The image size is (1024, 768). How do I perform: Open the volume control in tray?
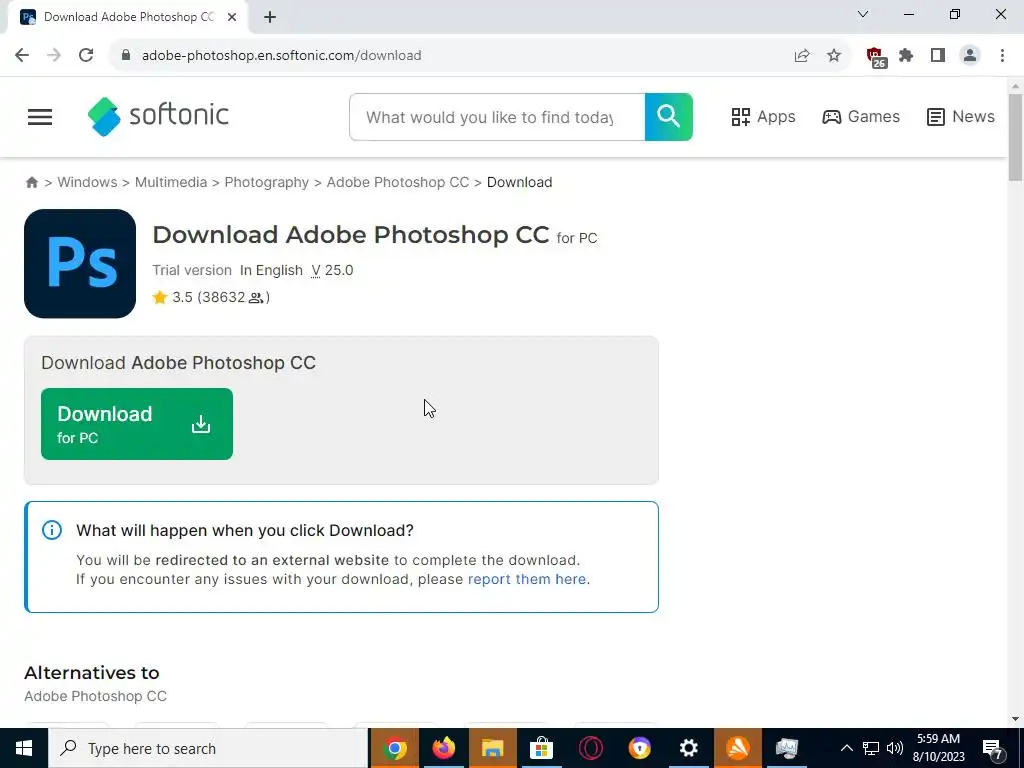(895, 748)
